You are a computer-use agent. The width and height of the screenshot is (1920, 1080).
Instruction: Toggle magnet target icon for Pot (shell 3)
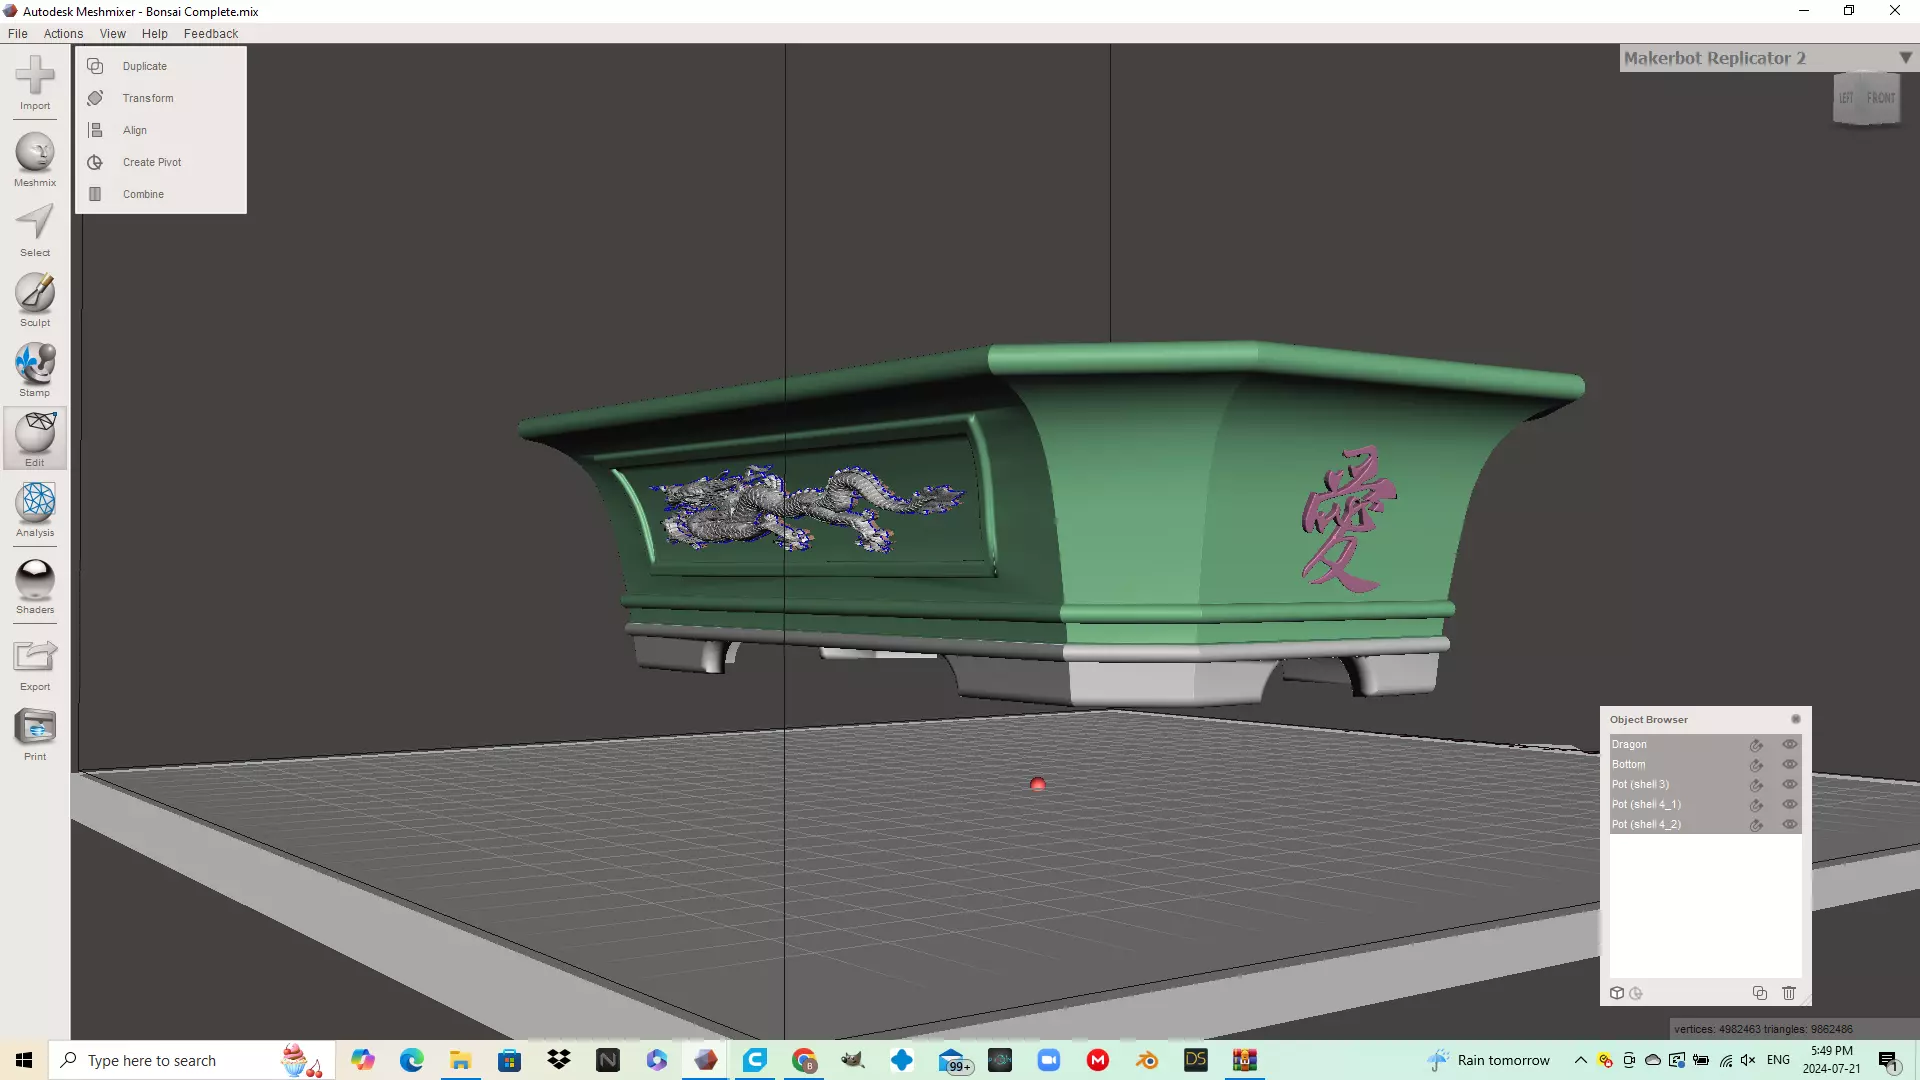pyautogui.click(x=1756, y=785)
